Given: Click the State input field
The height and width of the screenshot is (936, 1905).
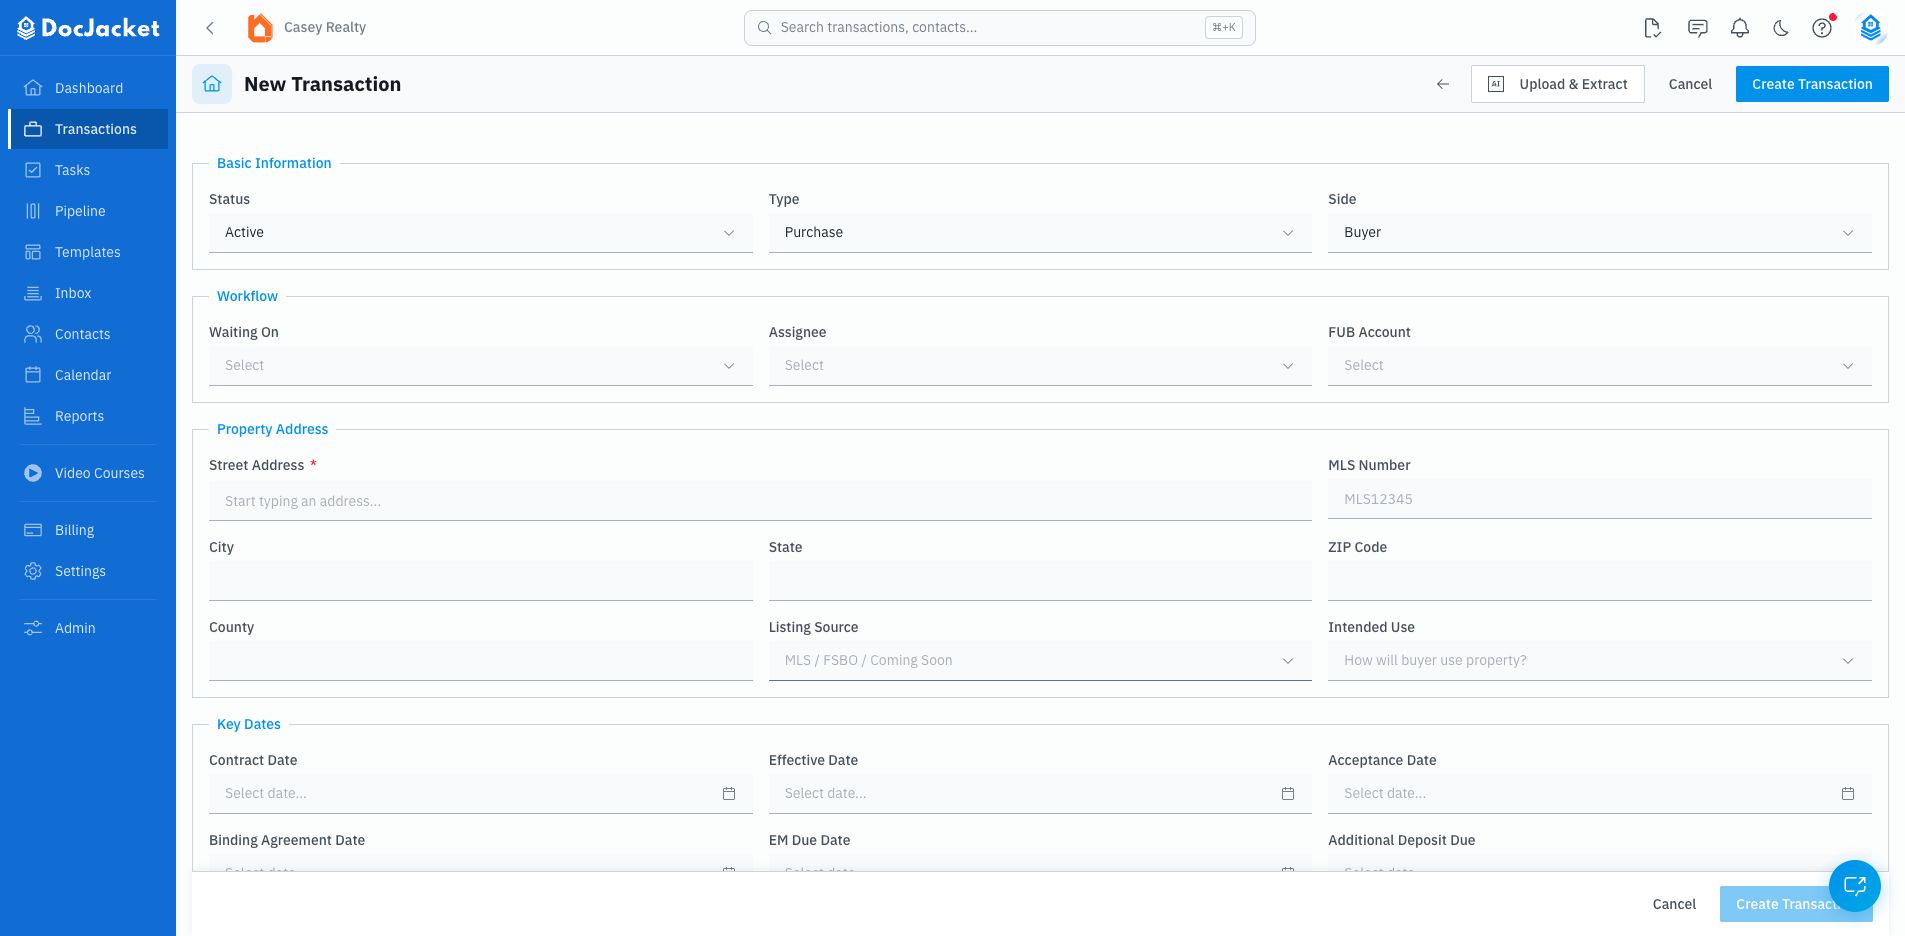Looking at the screenshot, I should pyautogui.click(x=1040, y=581).
